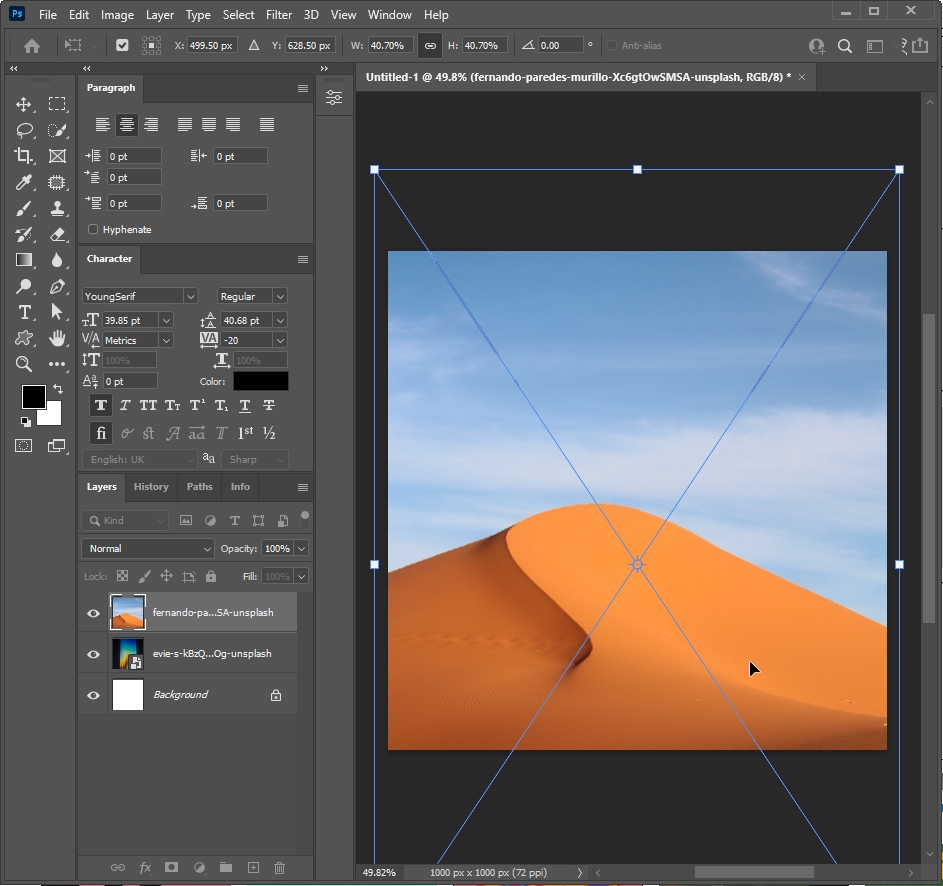Viewport: 943px width, 886px height.
Task: Close the Untitled-1 document tab
Action: pos(802,77)
